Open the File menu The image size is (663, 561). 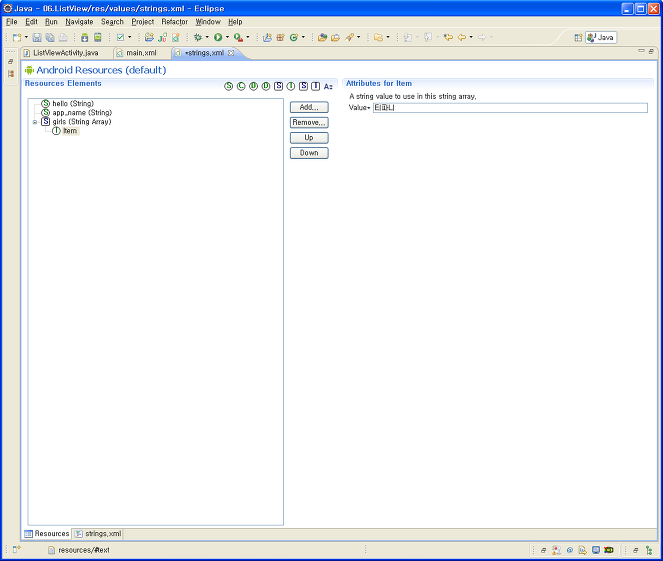pos(11,22)
